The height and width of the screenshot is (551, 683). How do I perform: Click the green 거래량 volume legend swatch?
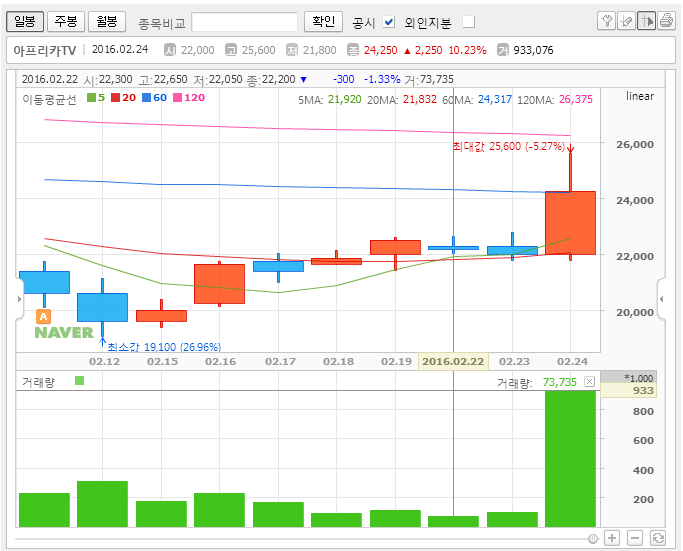point(79,381)
